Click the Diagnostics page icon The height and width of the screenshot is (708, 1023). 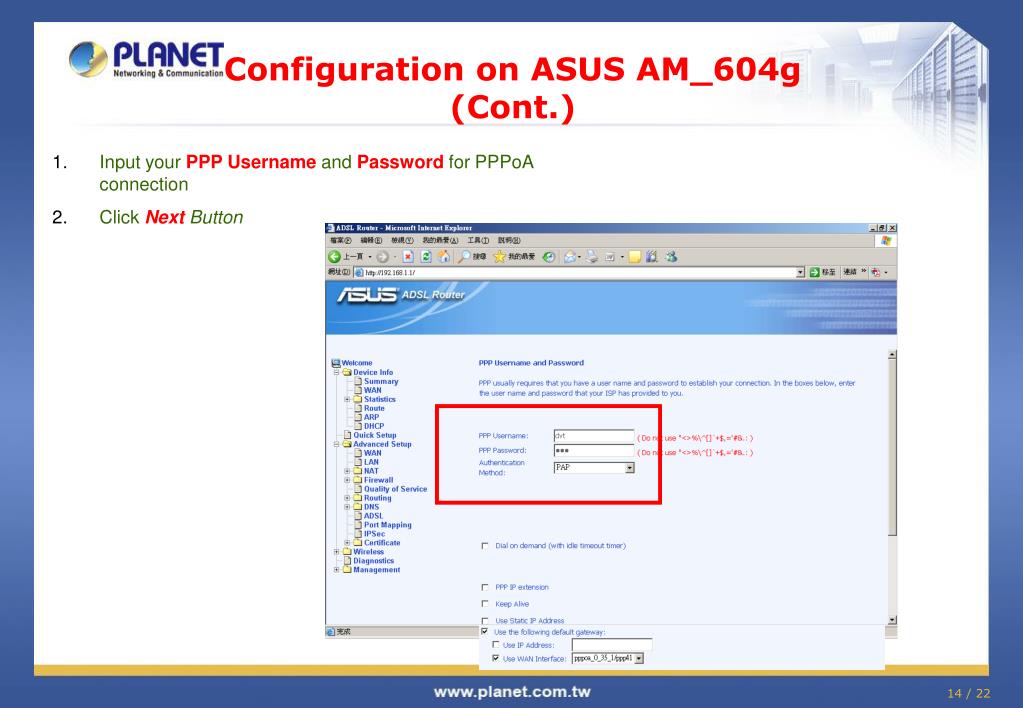pos(348,561)
